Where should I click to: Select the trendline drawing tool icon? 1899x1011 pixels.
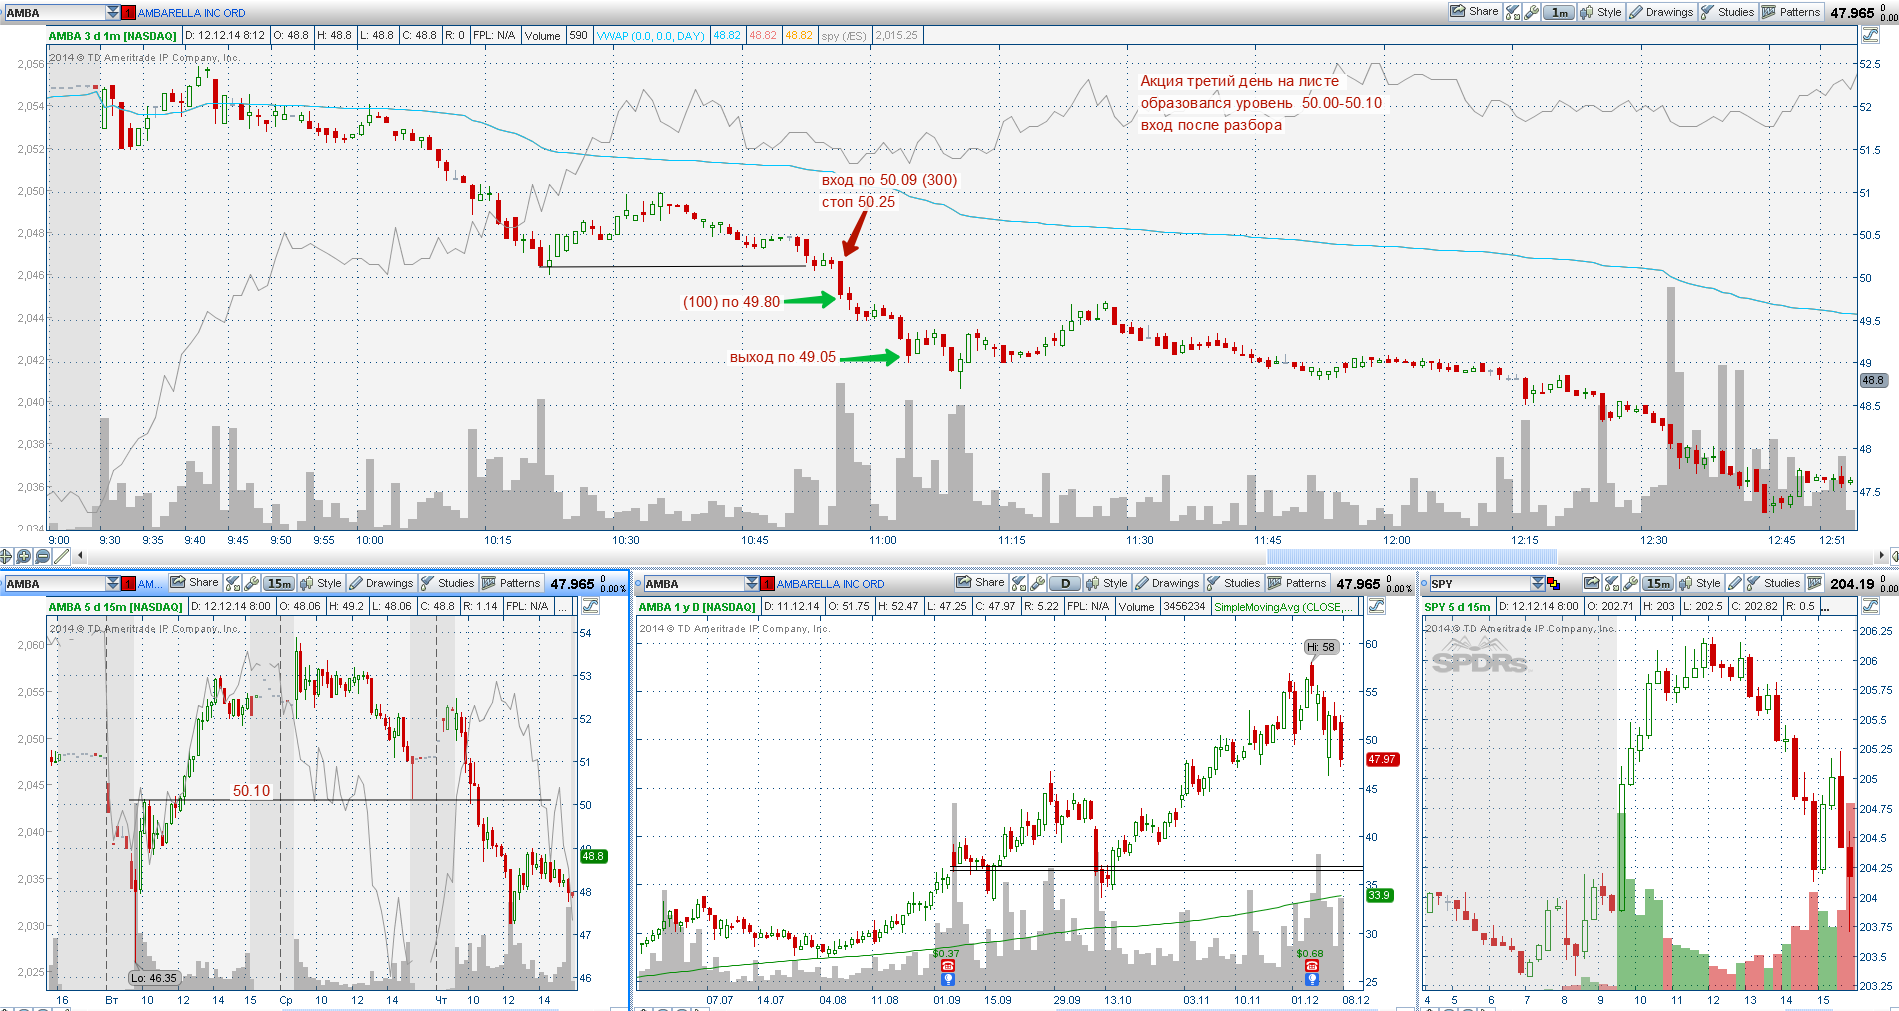(x=61, y=556)
